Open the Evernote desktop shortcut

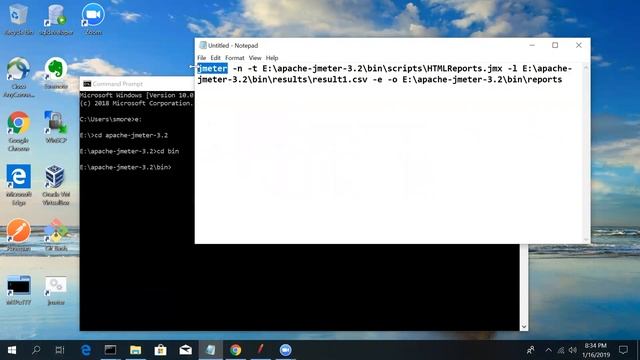point(56,73)
